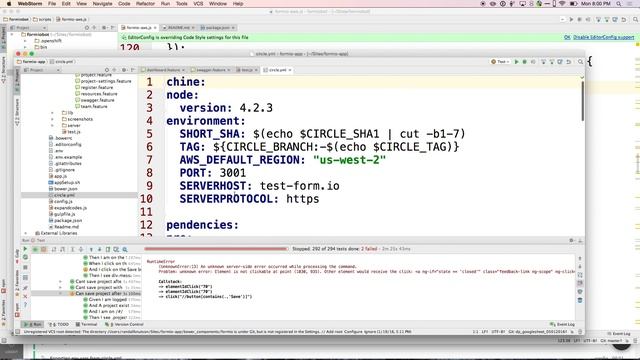Expand the screenshots folder

pos(52,119)
